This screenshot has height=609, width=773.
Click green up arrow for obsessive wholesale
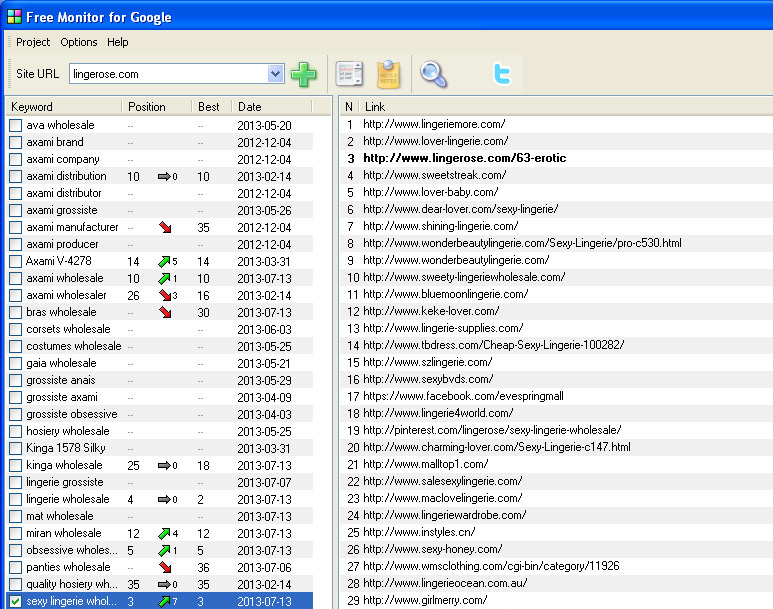(164, 550)
